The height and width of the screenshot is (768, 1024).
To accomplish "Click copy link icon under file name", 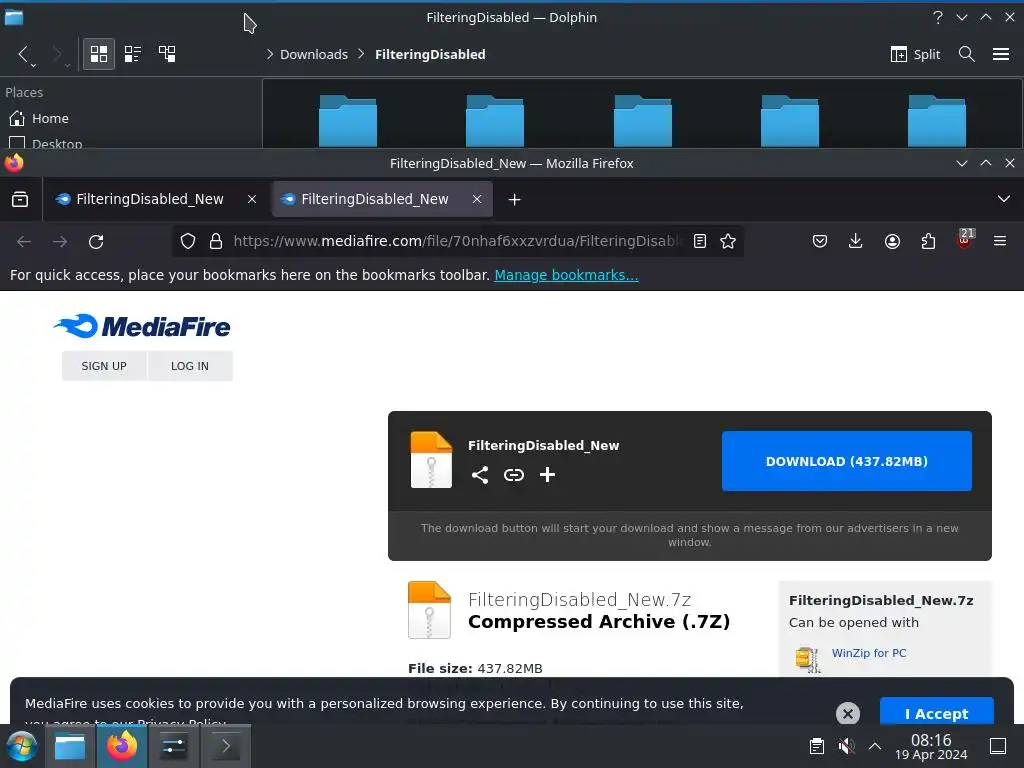I will click(x=514, y=475).
